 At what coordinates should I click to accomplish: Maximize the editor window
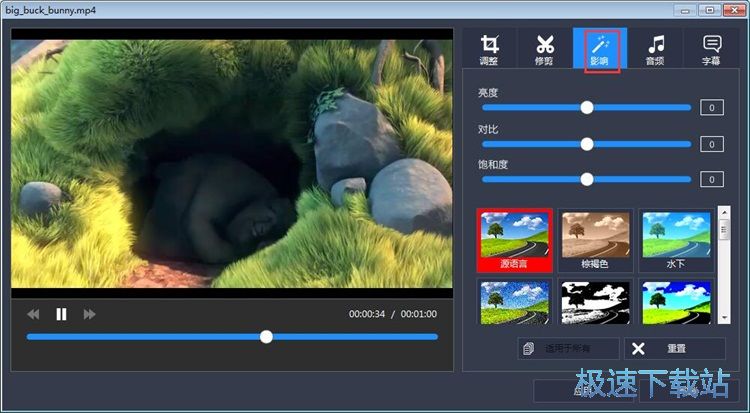[710, 10]
